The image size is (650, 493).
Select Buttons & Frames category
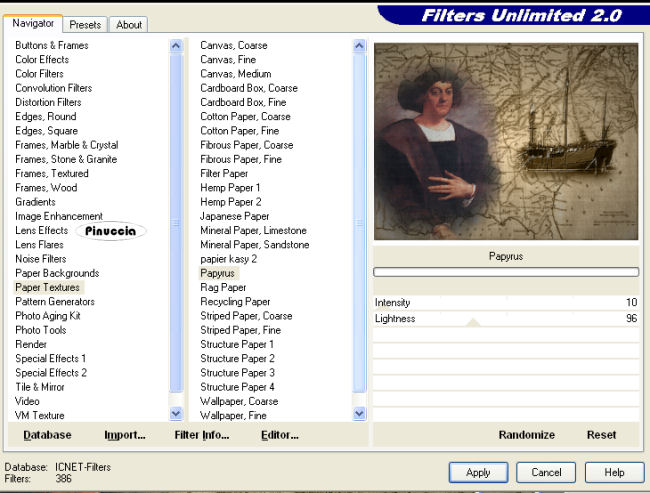click(x=52, y=45)
